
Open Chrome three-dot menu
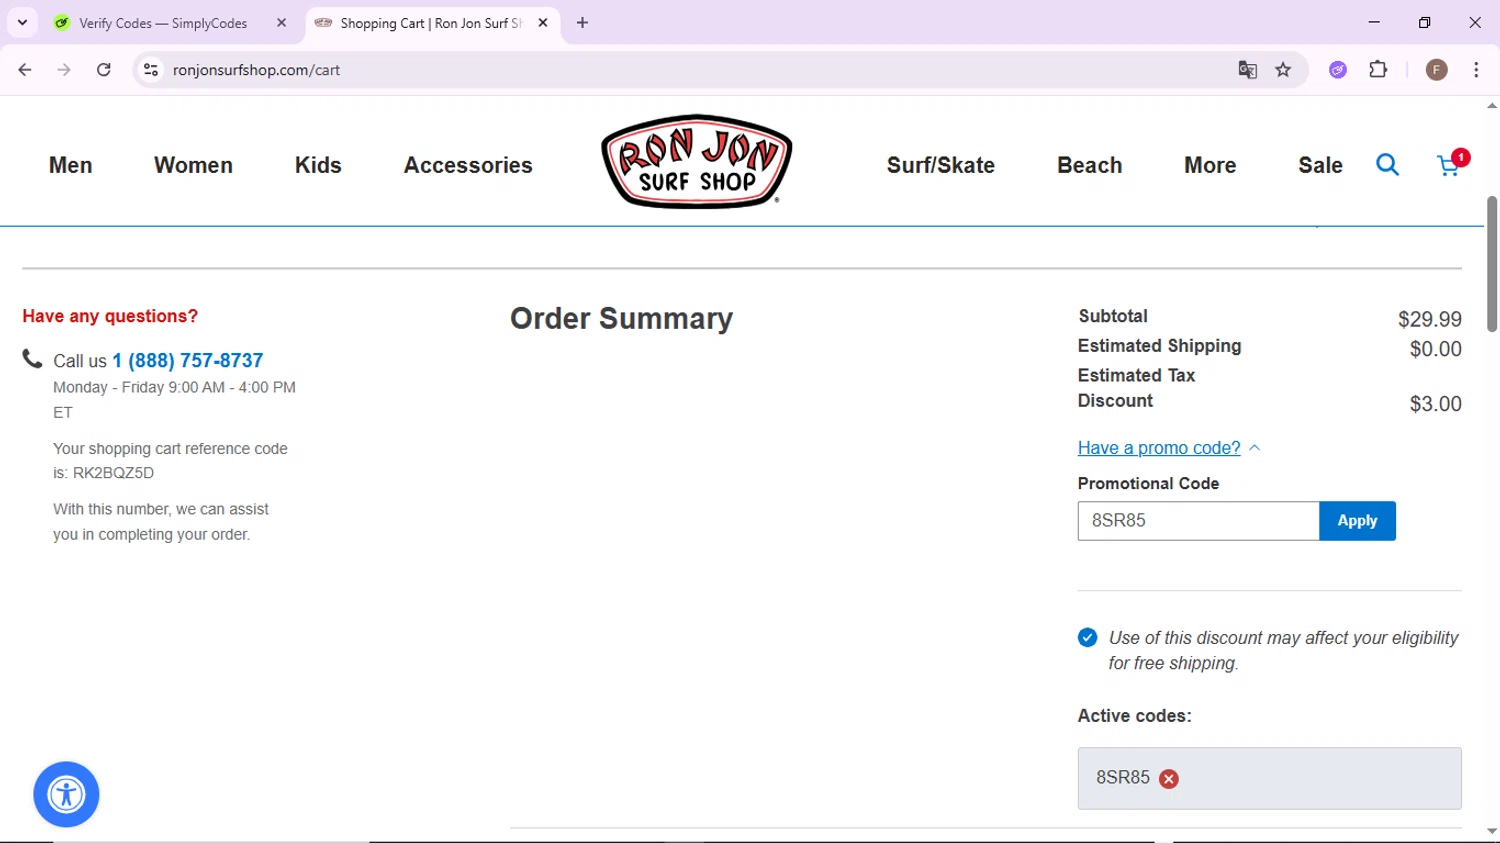(x=1476, y=70)
